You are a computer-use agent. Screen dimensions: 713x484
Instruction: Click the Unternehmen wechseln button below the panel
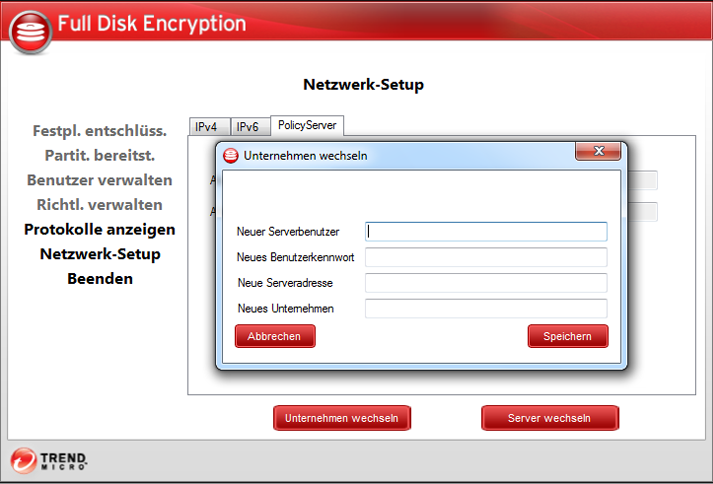(x=341, y=418)
